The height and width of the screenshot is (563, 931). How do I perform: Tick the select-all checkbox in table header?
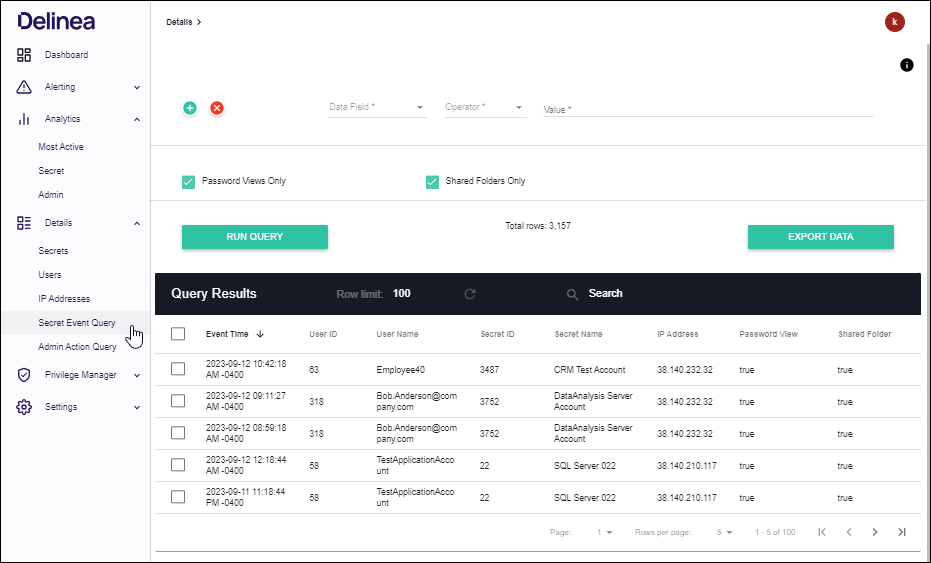178,334
